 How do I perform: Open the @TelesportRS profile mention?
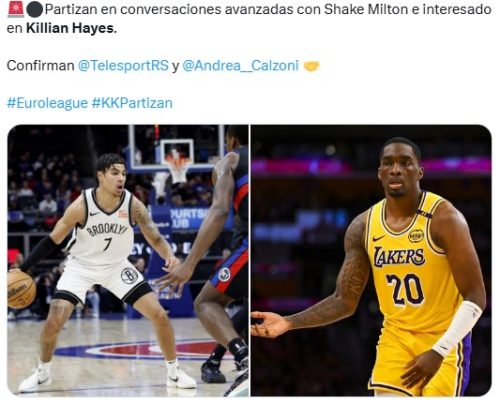pos(123,65)
